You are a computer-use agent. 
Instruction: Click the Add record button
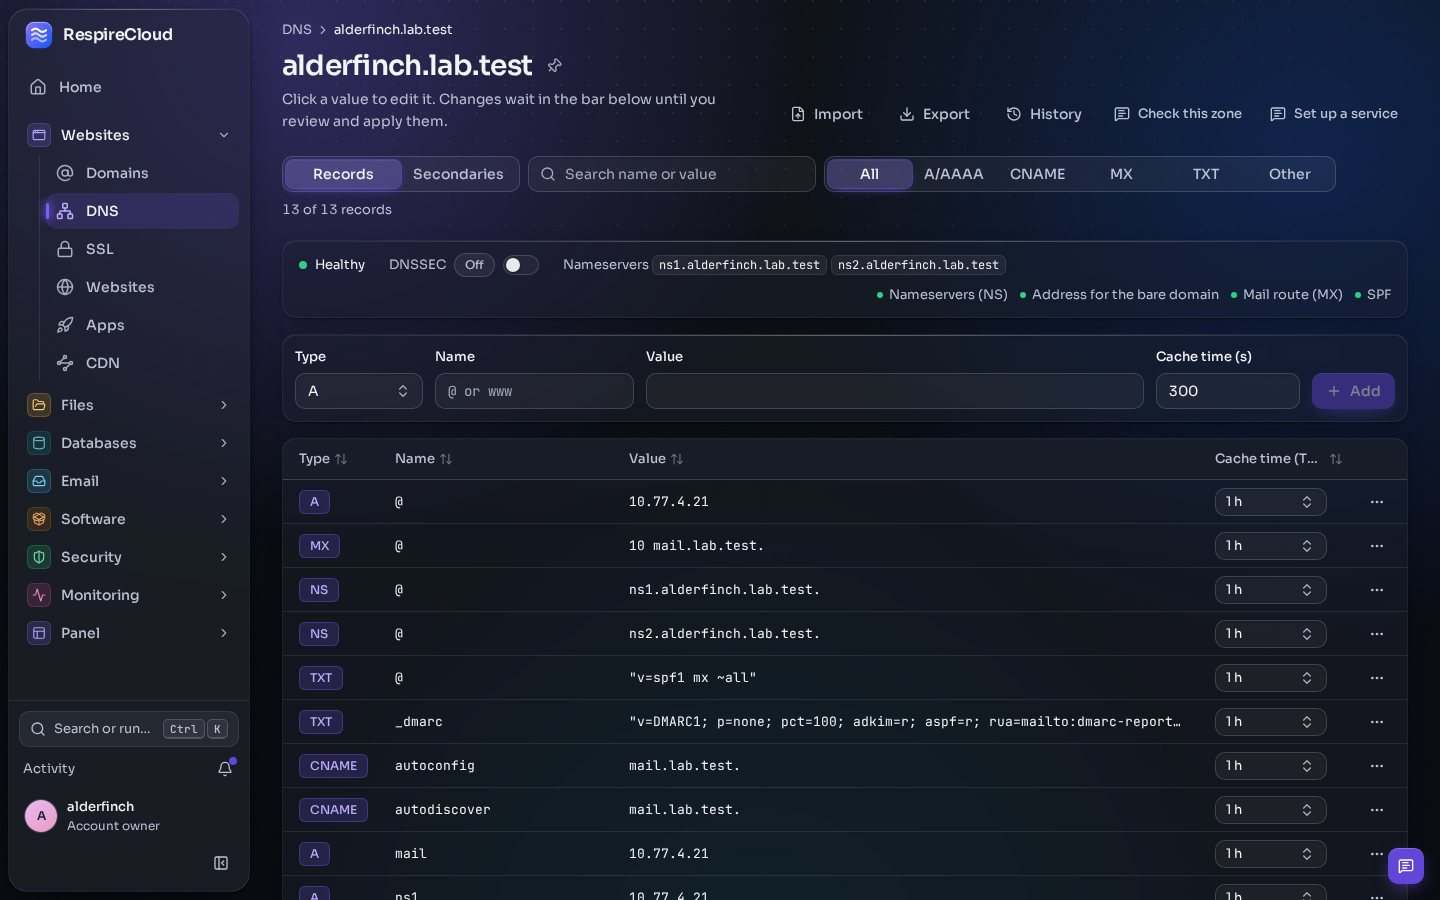(1353, 391)
